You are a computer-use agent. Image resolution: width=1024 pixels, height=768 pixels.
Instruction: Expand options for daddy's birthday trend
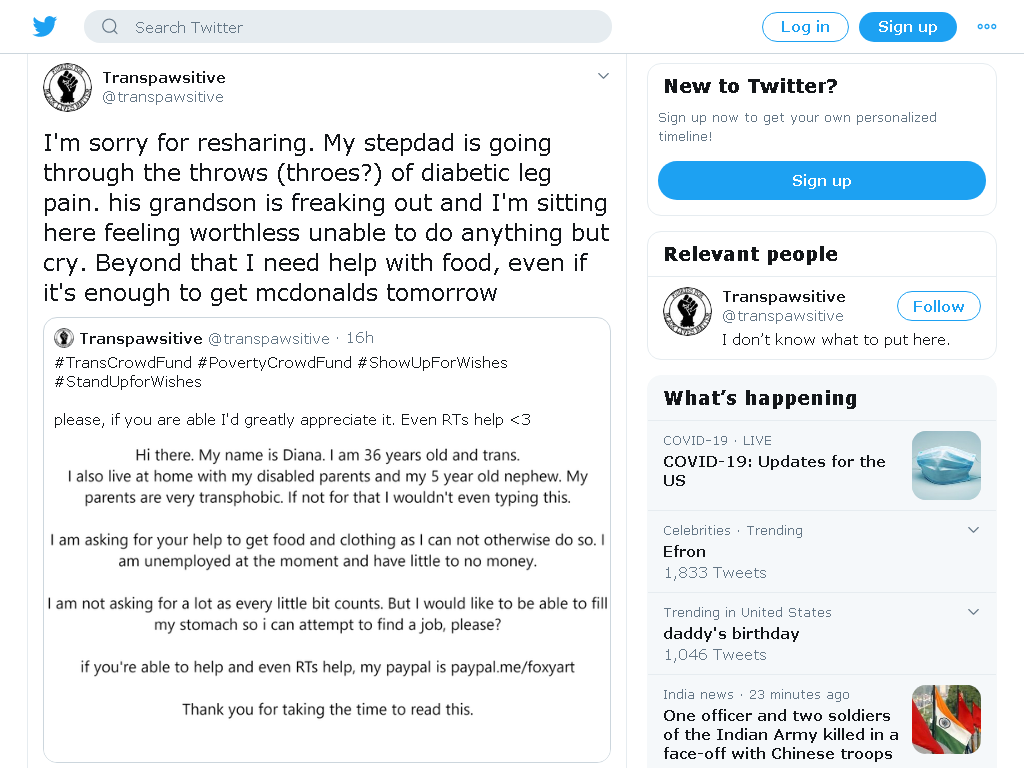(973, 612)
